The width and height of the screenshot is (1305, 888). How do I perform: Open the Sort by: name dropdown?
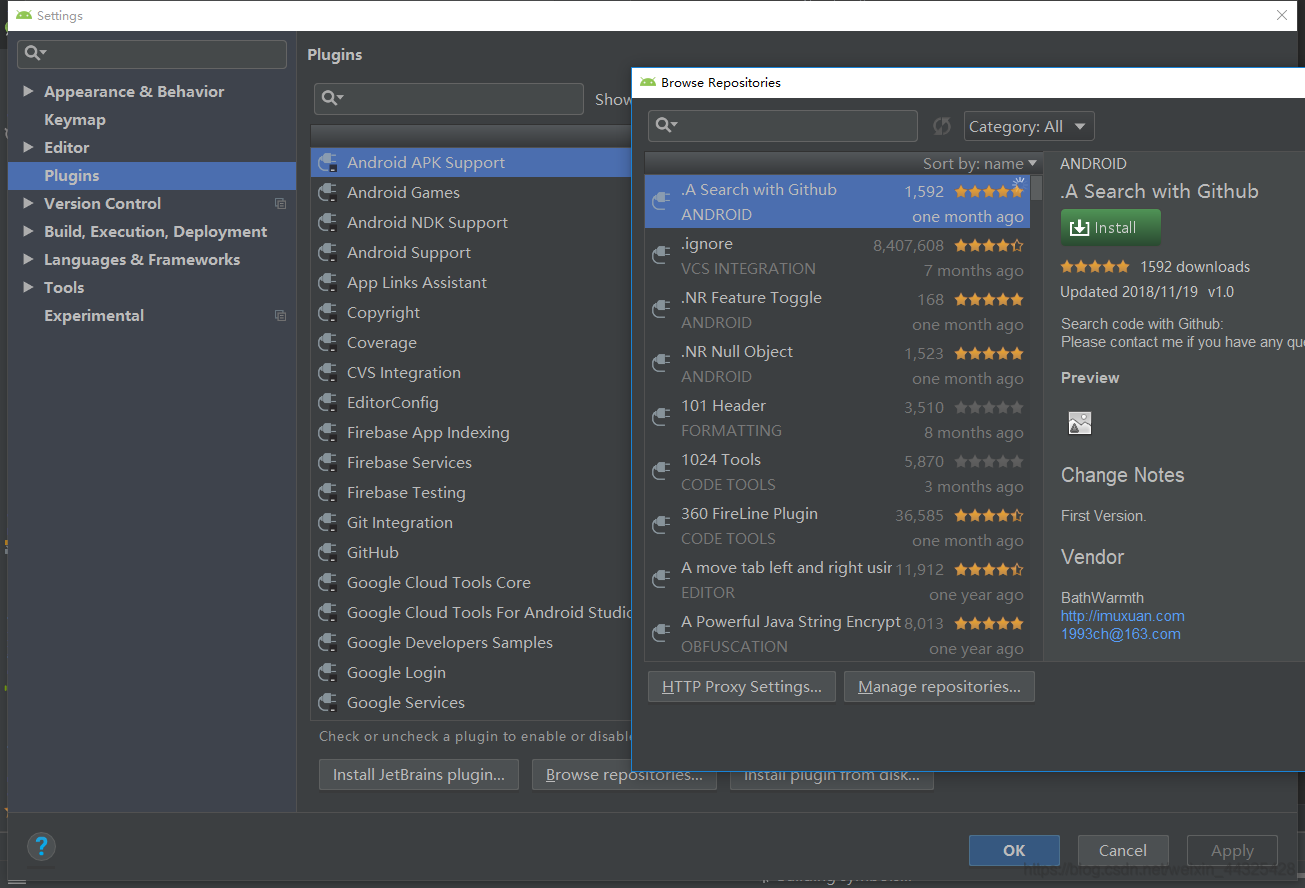point(980,163)
